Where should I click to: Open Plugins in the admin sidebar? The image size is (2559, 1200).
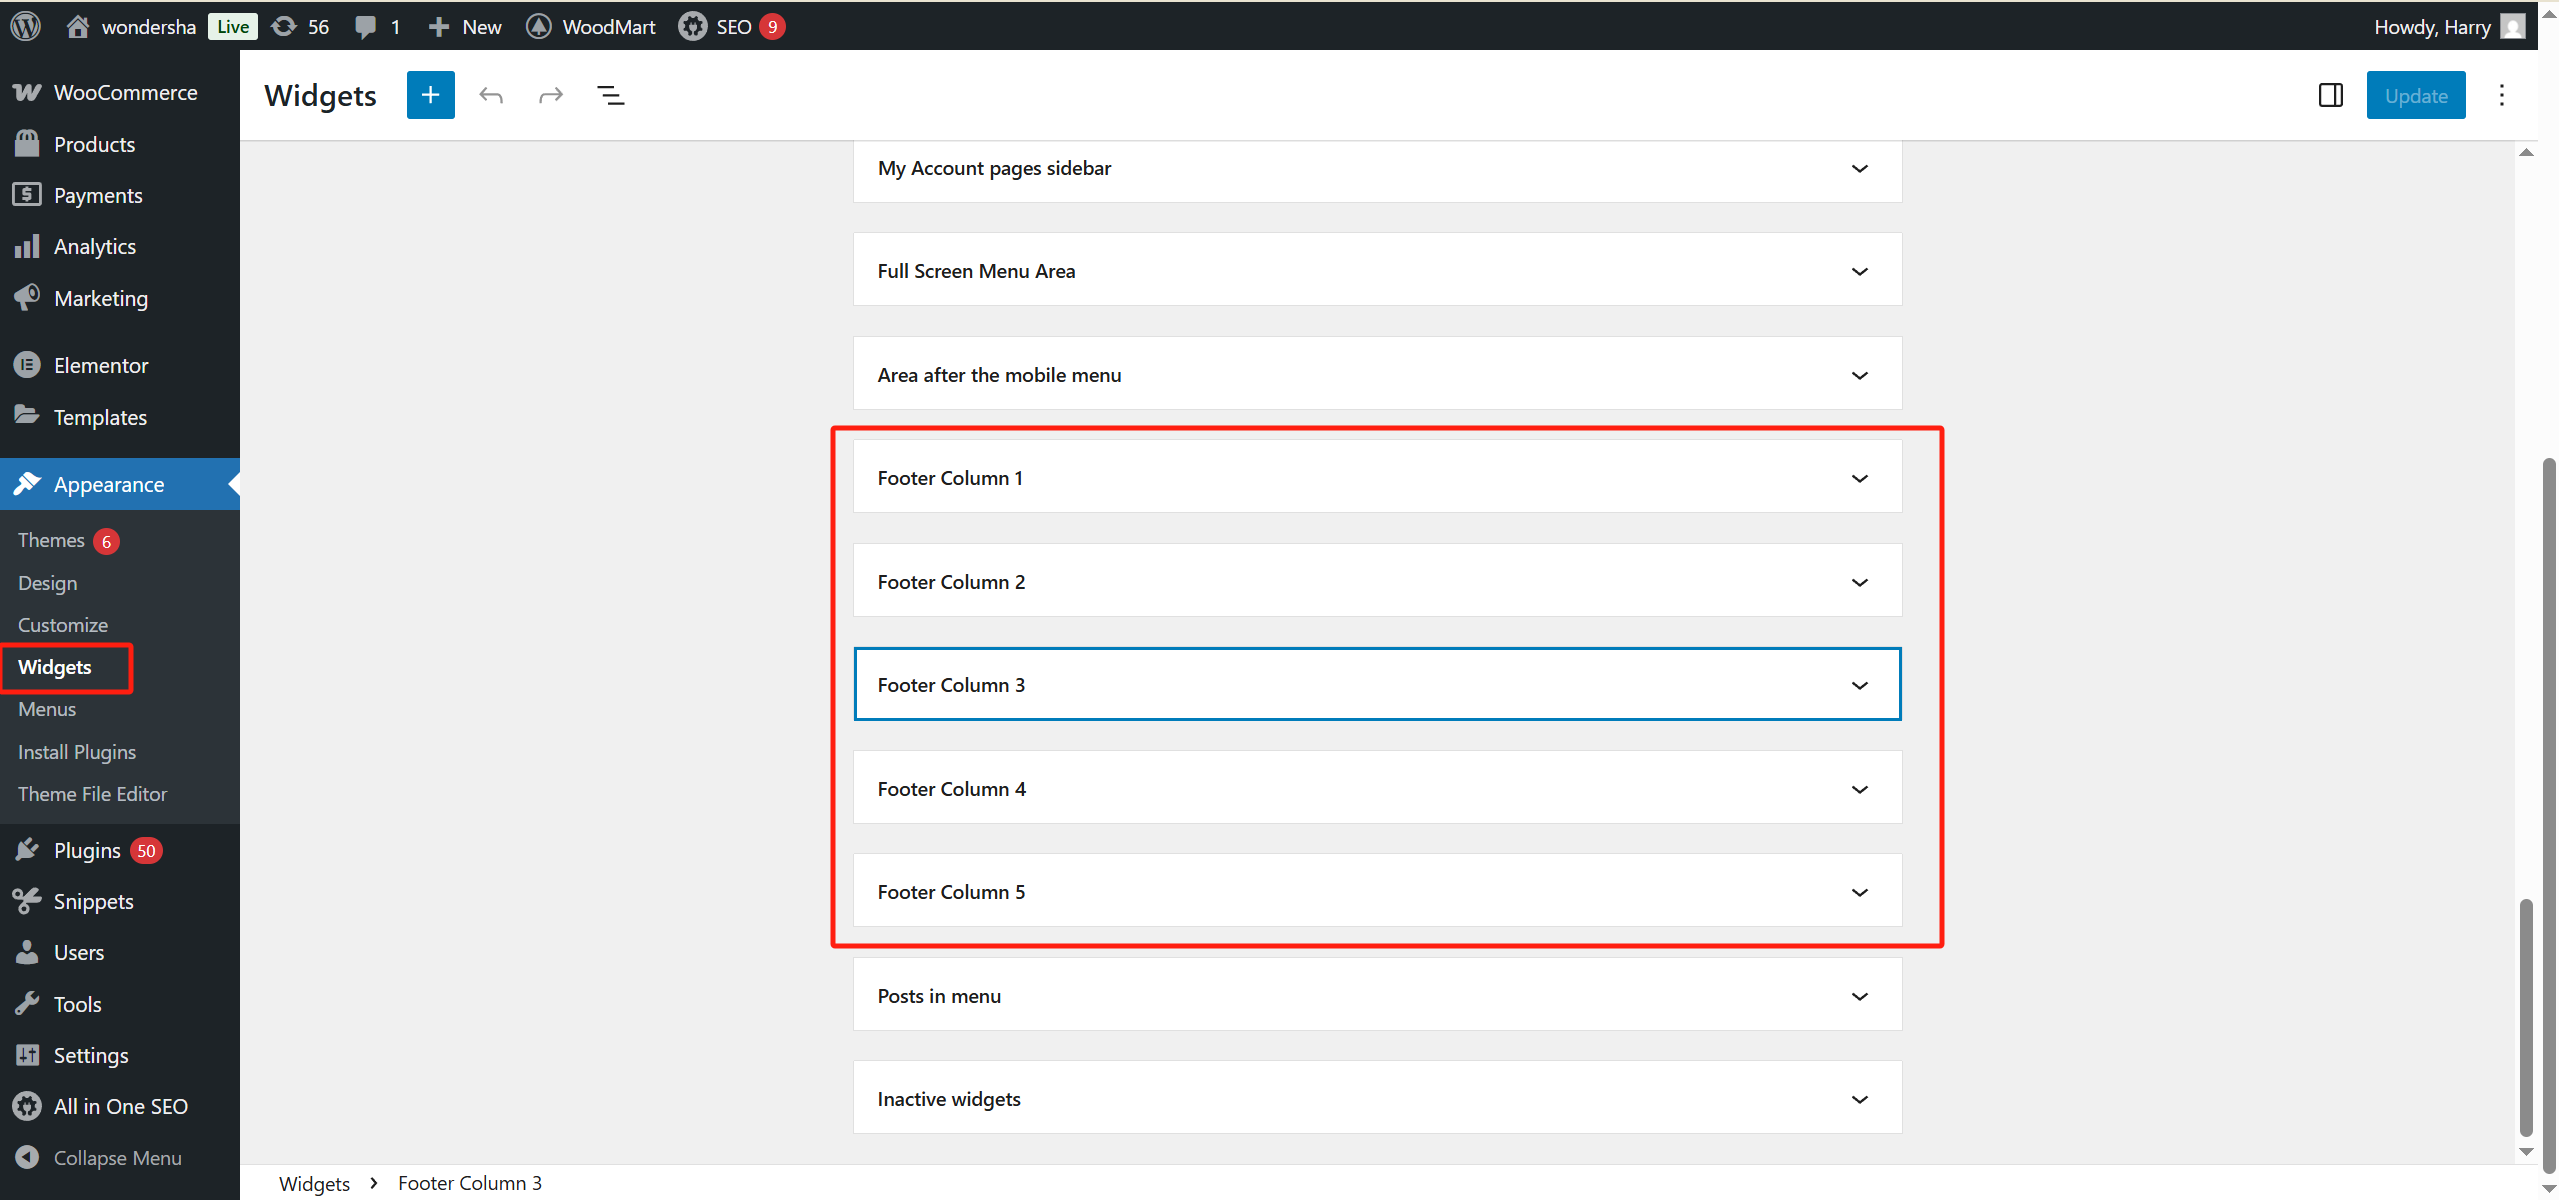(87, 850)
